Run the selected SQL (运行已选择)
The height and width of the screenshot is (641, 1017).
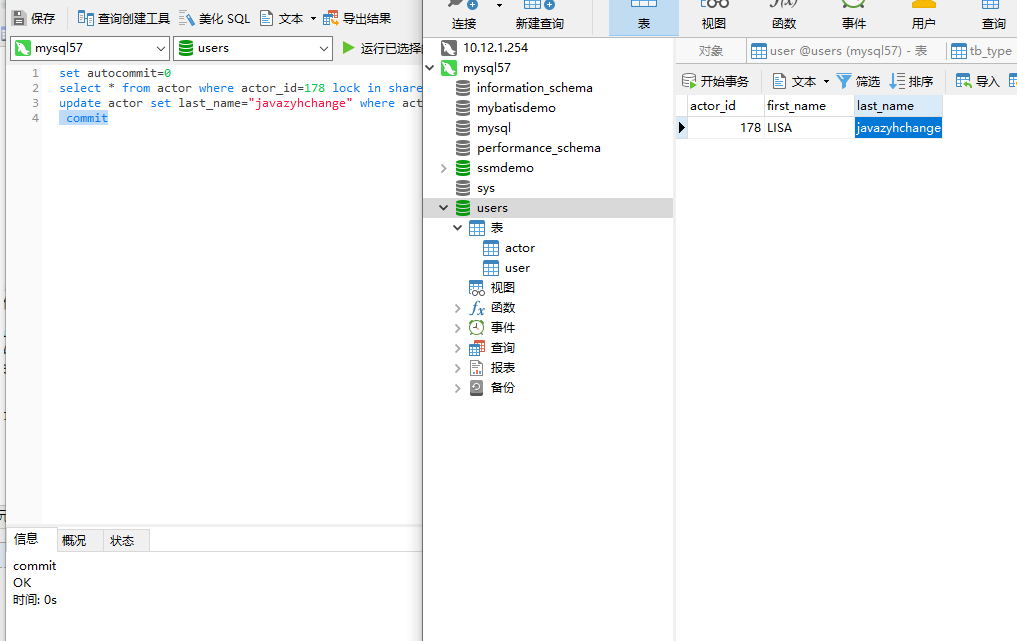[x=381, y=48]
